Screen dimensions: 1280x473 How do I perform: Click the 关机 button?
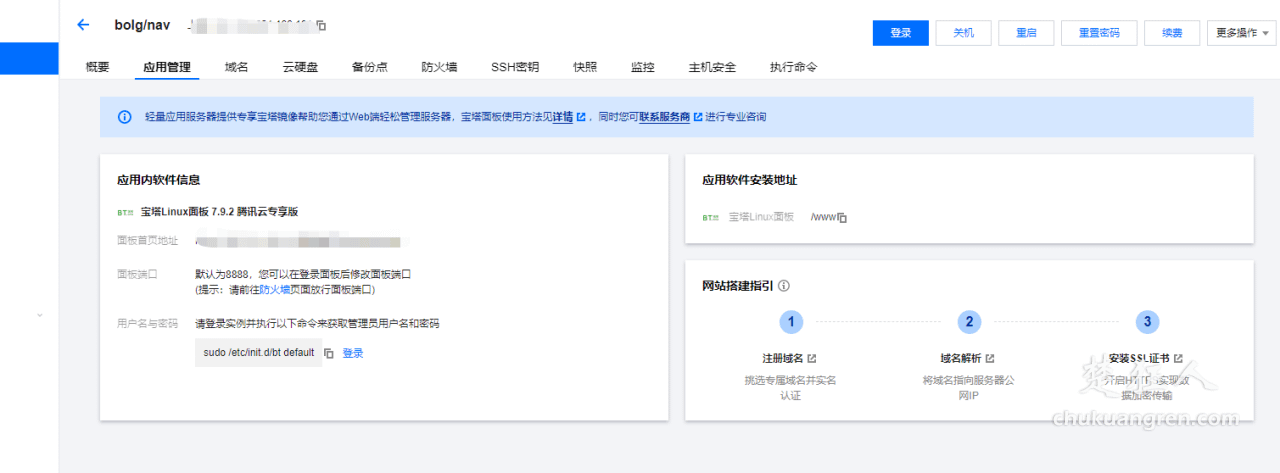coord(964,33)
